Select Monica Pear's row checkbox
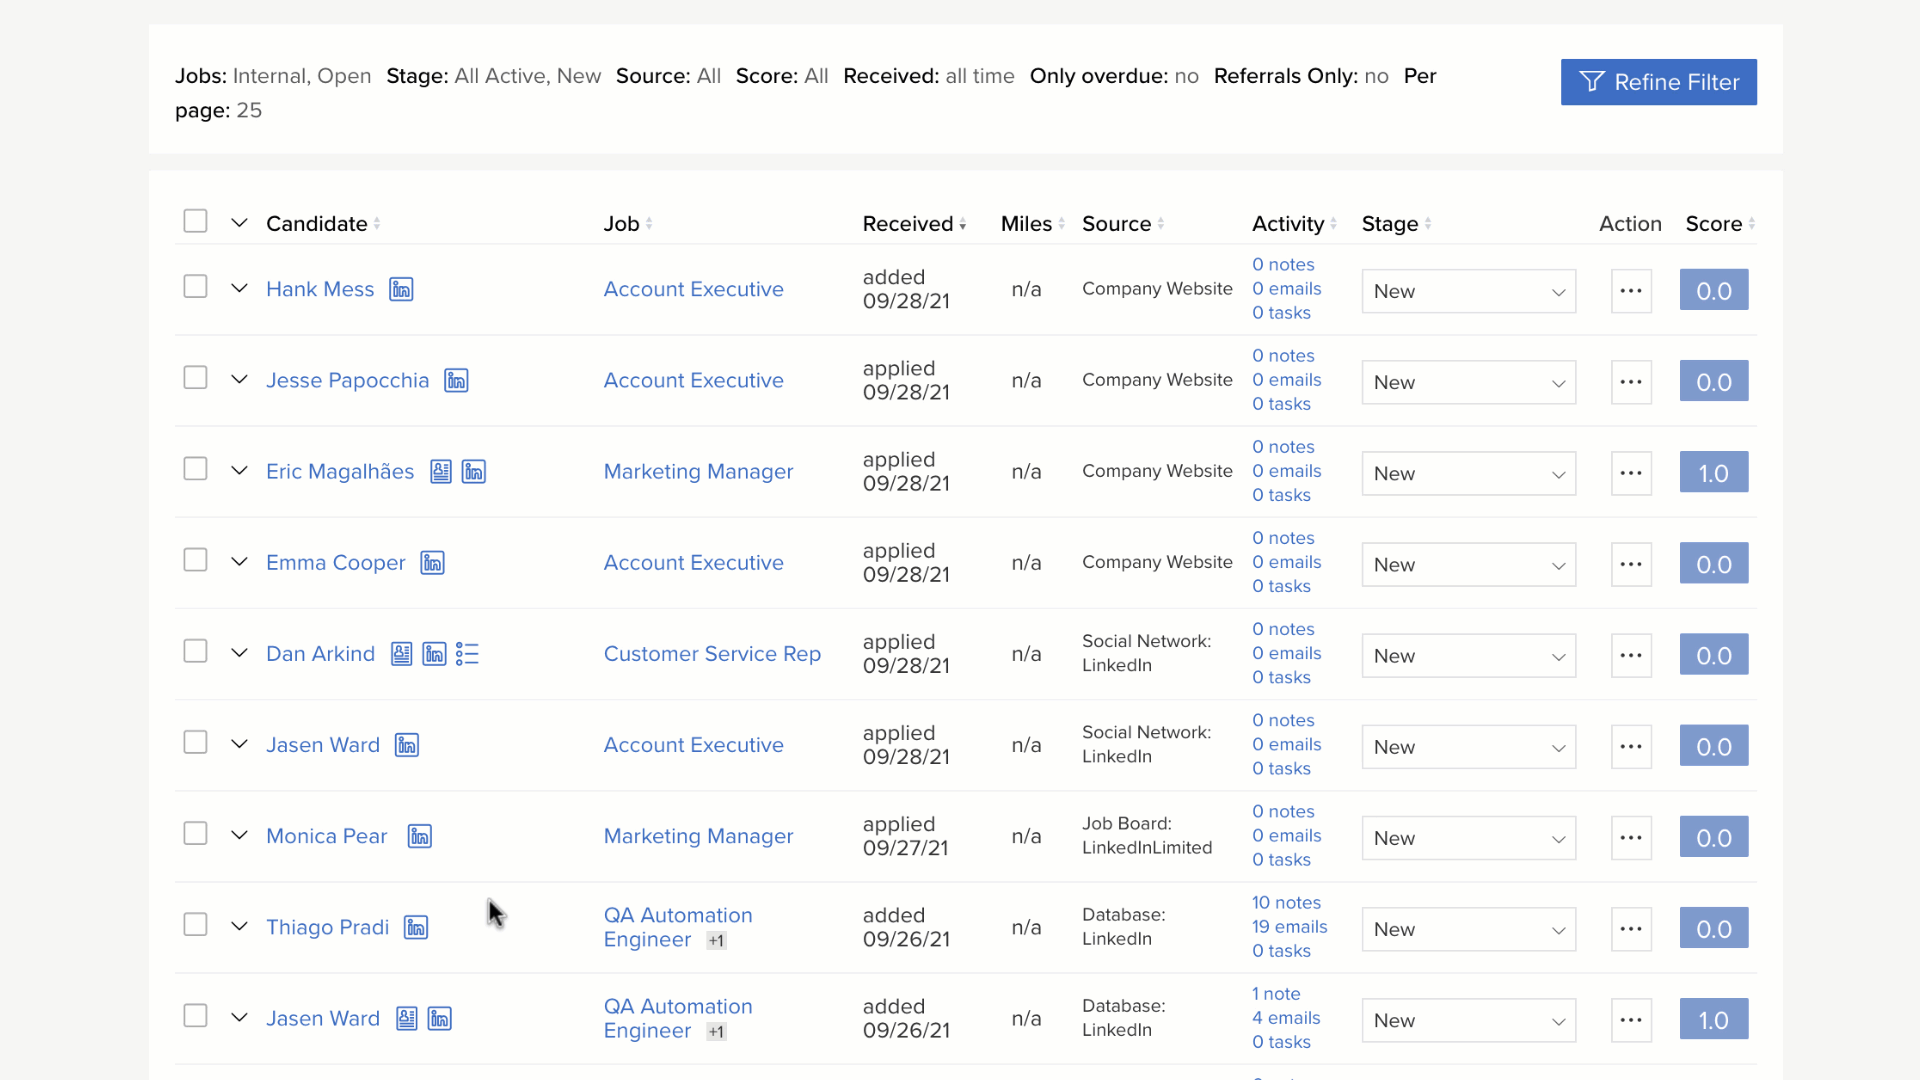Screen dimensions: 1920x1080 click(195, 834)
